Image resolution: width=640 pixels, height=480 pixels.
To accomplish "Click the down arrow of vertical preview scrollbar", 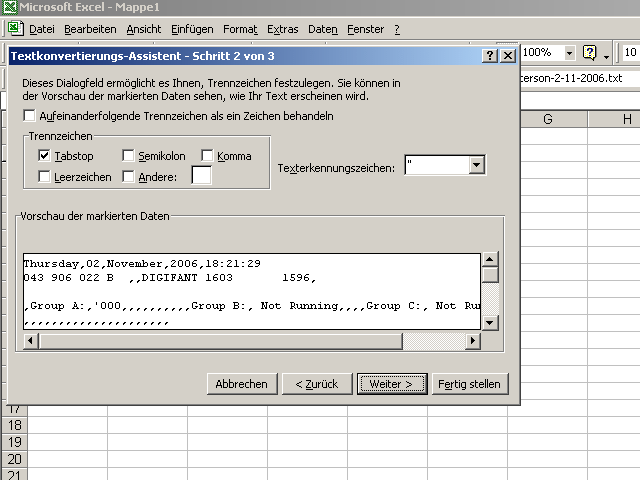I will 490,322.
